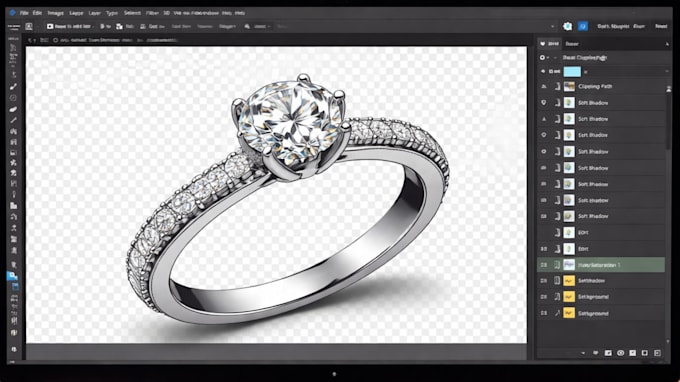Click the white gear icon at top right
680x382 pixels.
567,26
